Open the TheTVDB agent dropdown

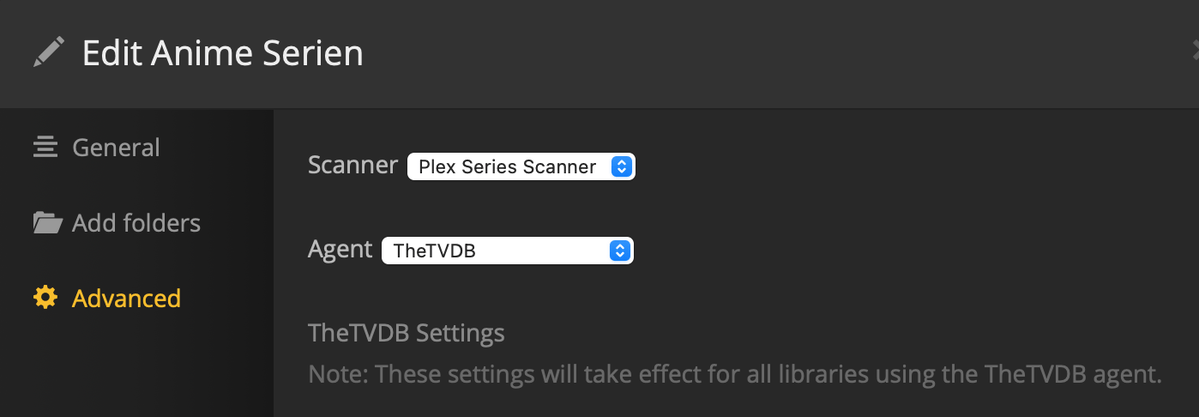coord(507,250)
